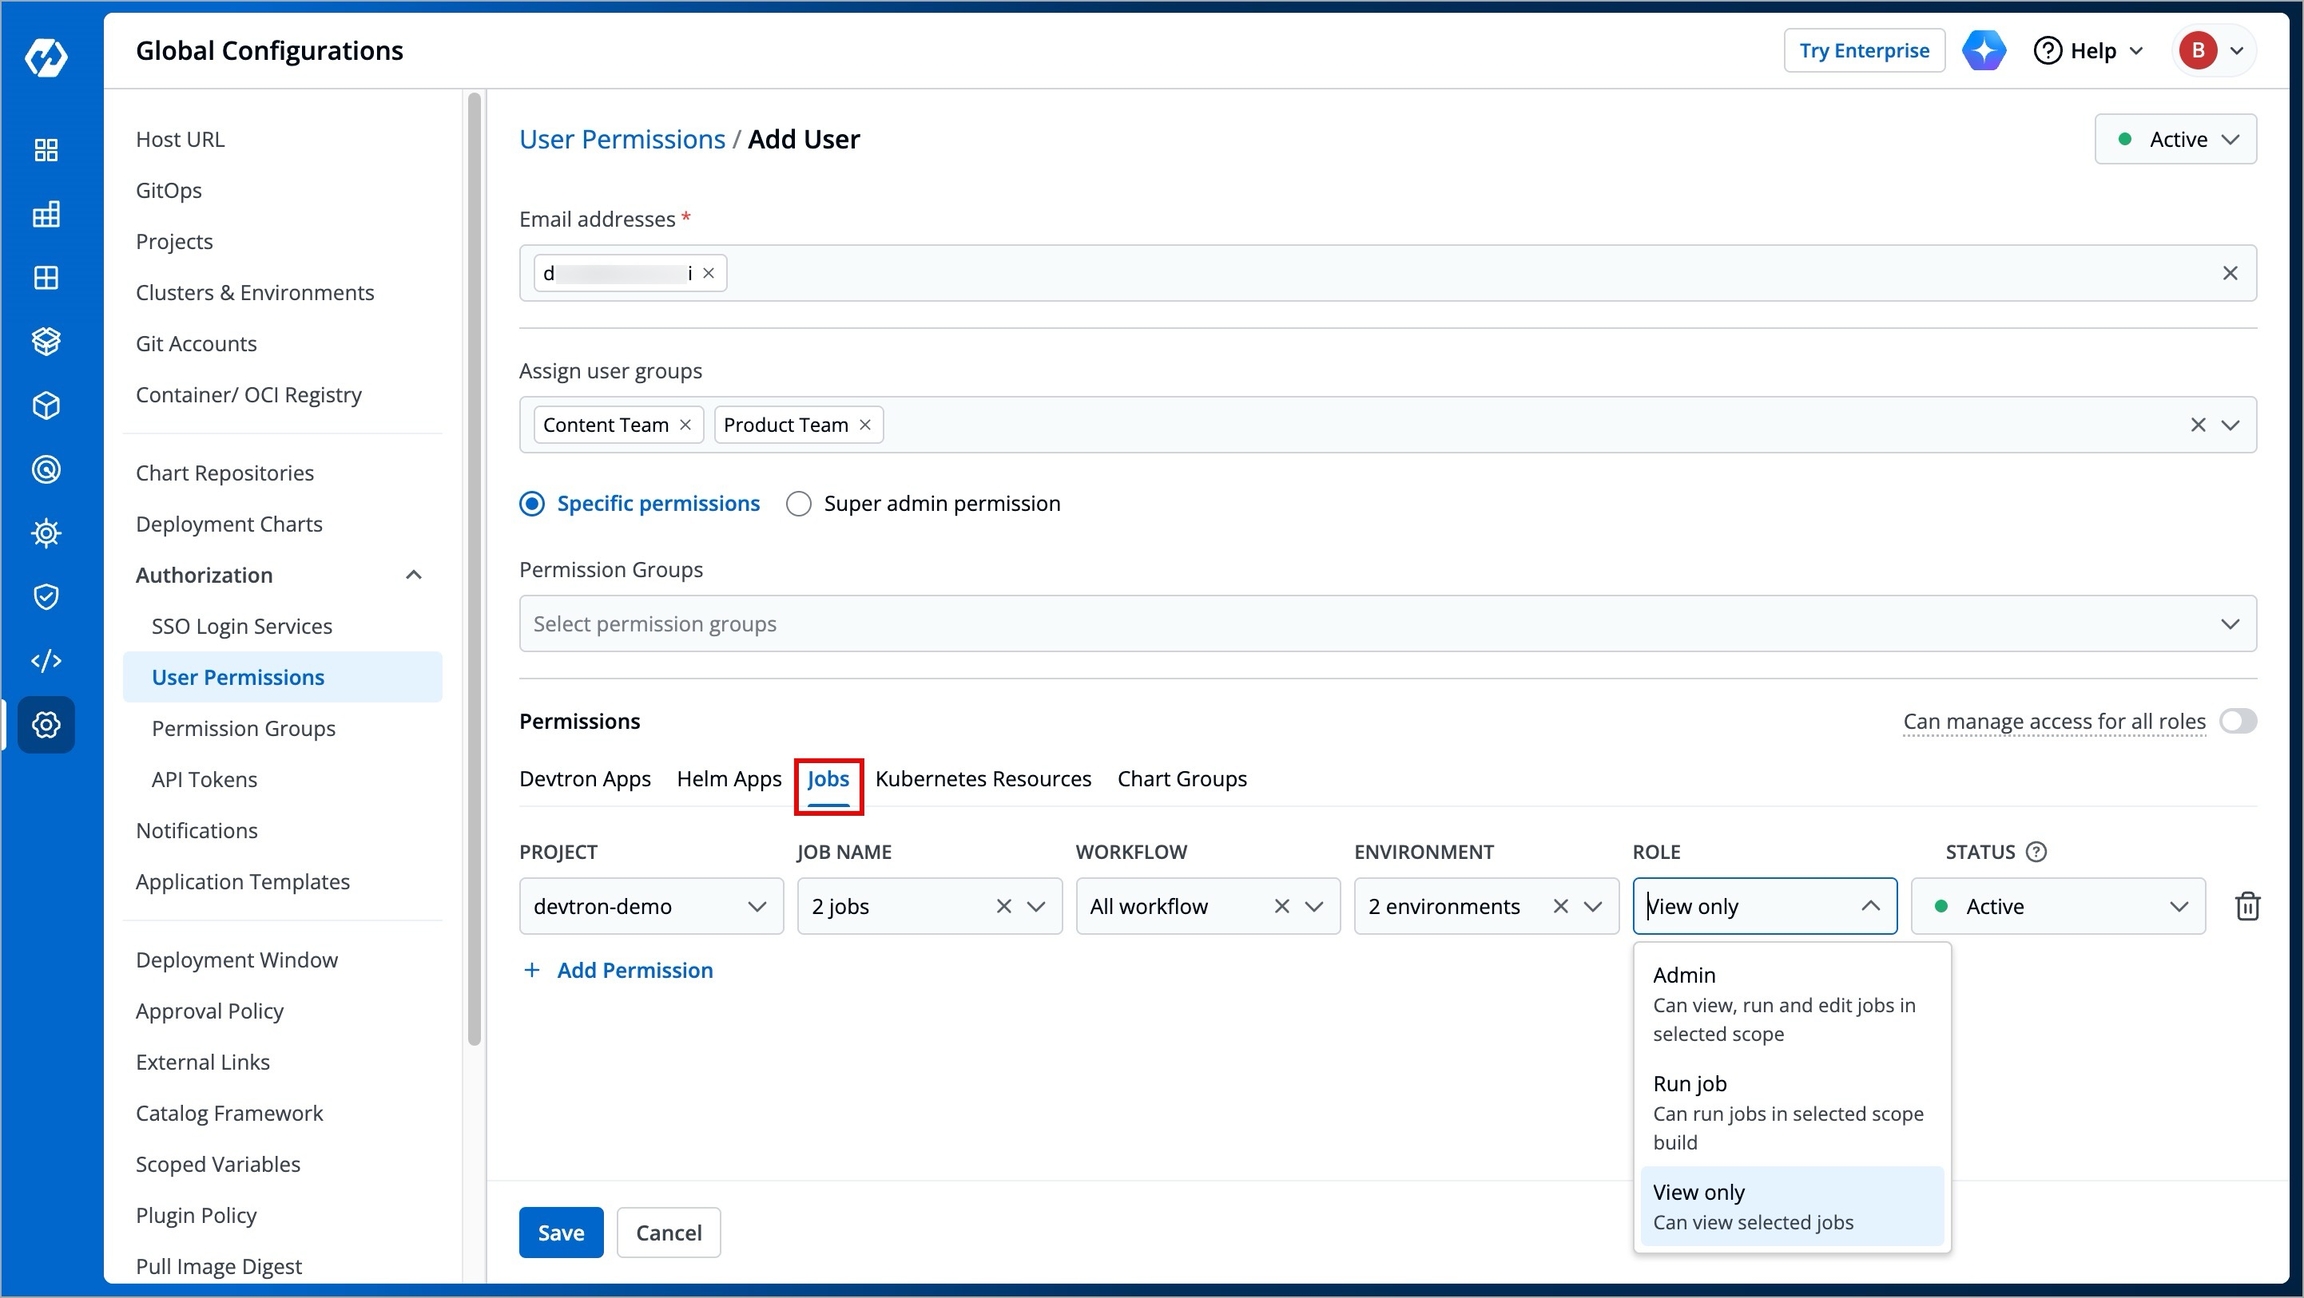The height and width of the screenshot is (1298, 2304).
Task: Click the settings sidebar scrollbar
Action: (x=474, y=570)
